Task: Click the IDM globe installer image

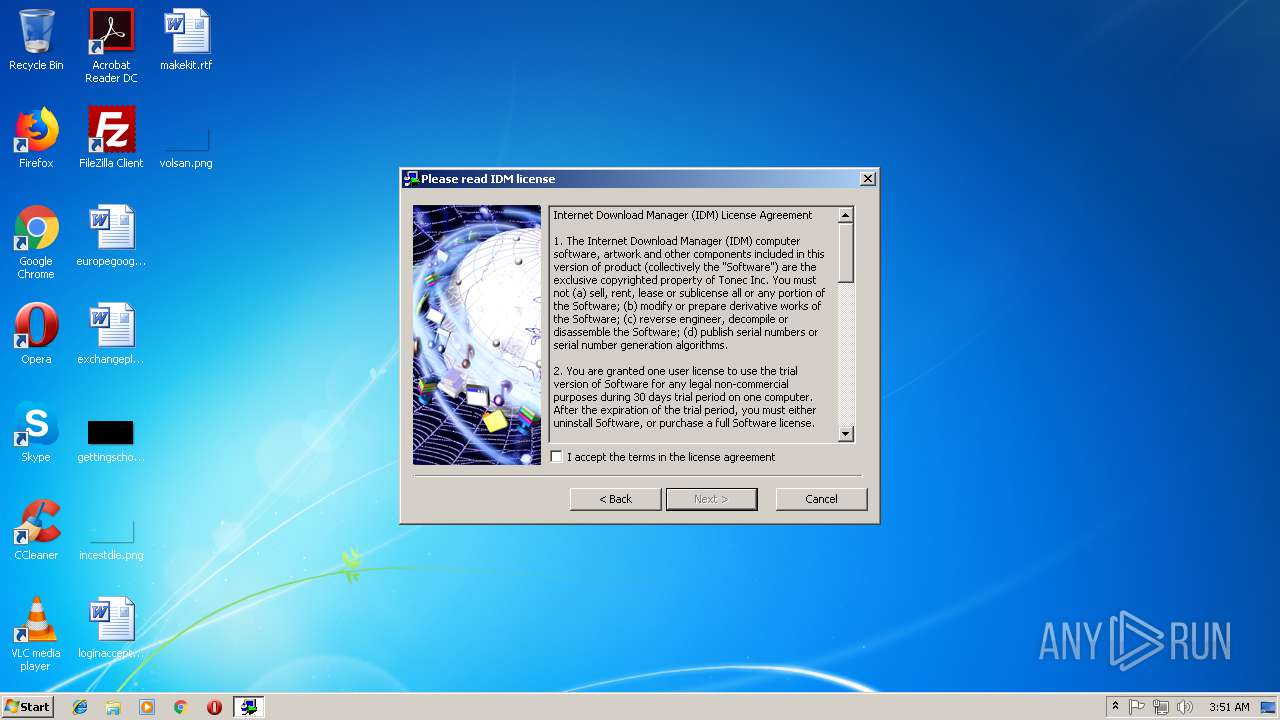Action: point(477,335)
